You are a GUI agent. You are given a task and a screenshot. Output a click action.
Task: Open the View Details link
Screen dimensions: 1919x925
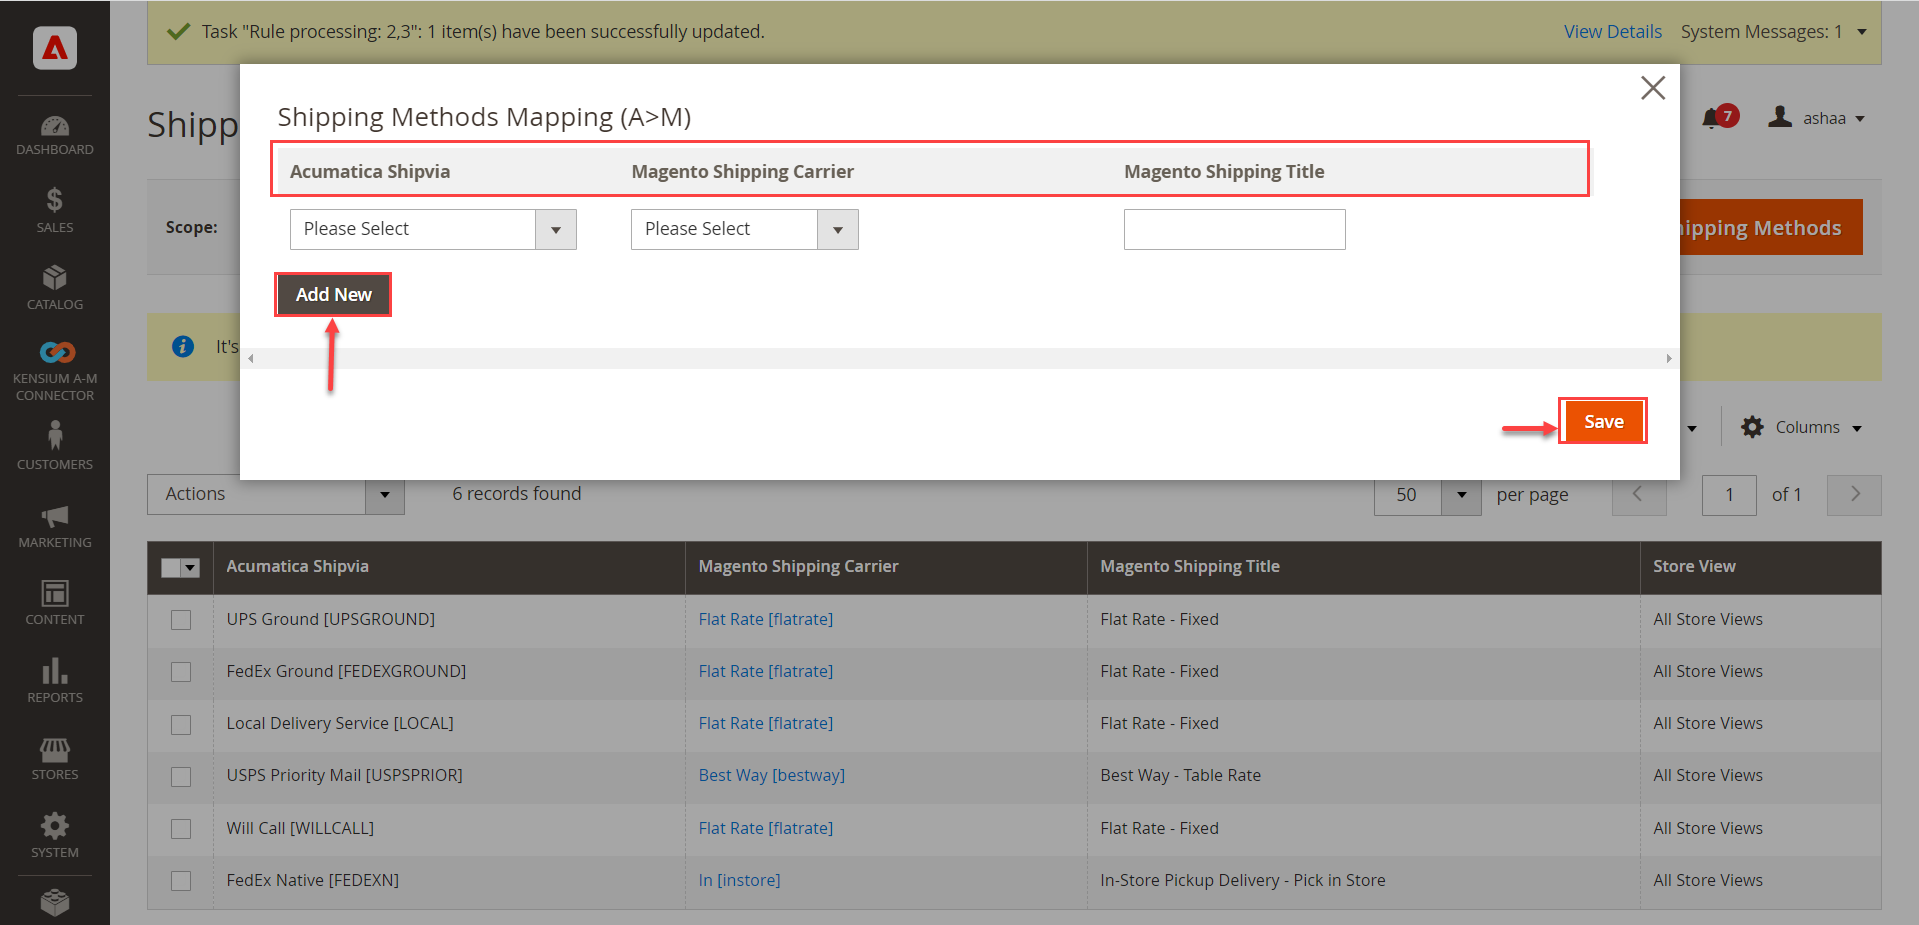(x=1612, y=31)
